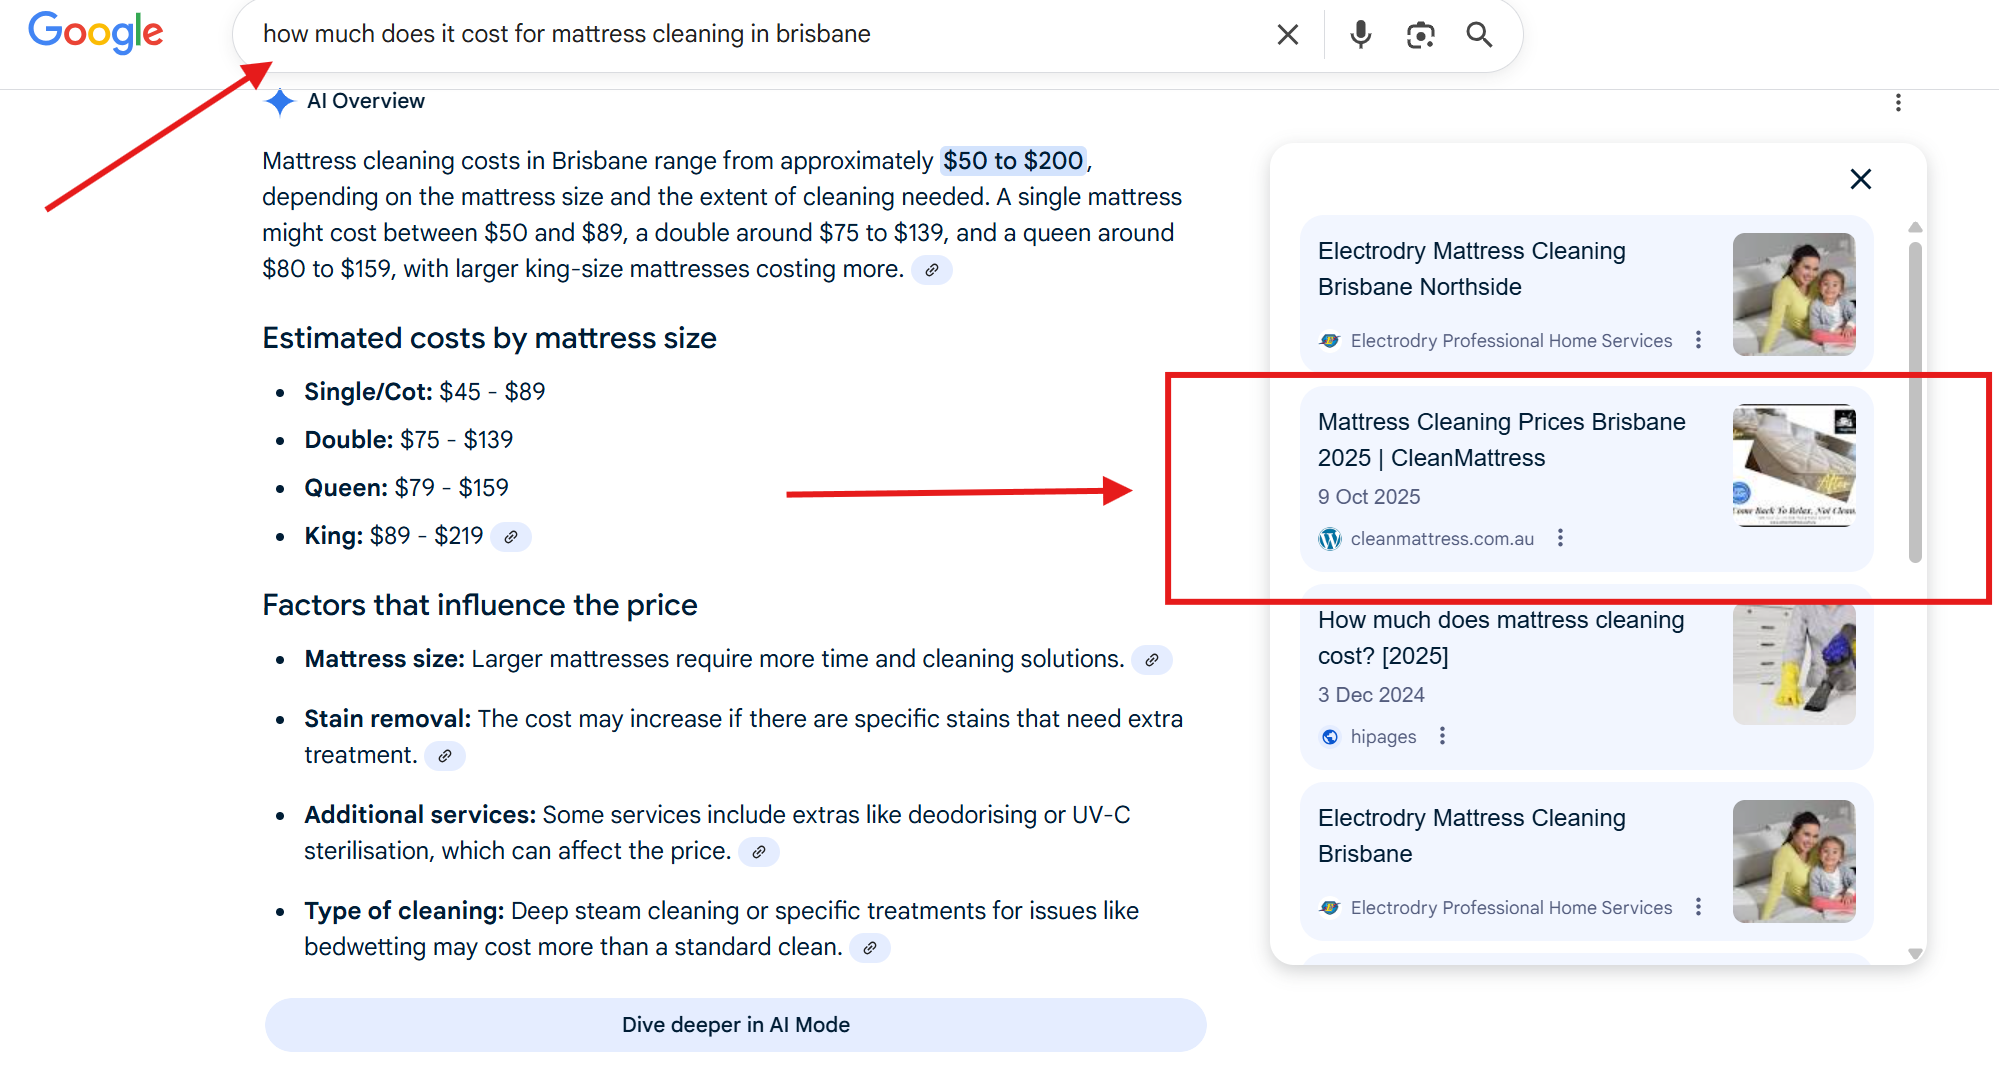The width and height of the screenshot is (1999, 1084).
Task: Click the AI Overview sparkle icon
Action: (279, 101)
